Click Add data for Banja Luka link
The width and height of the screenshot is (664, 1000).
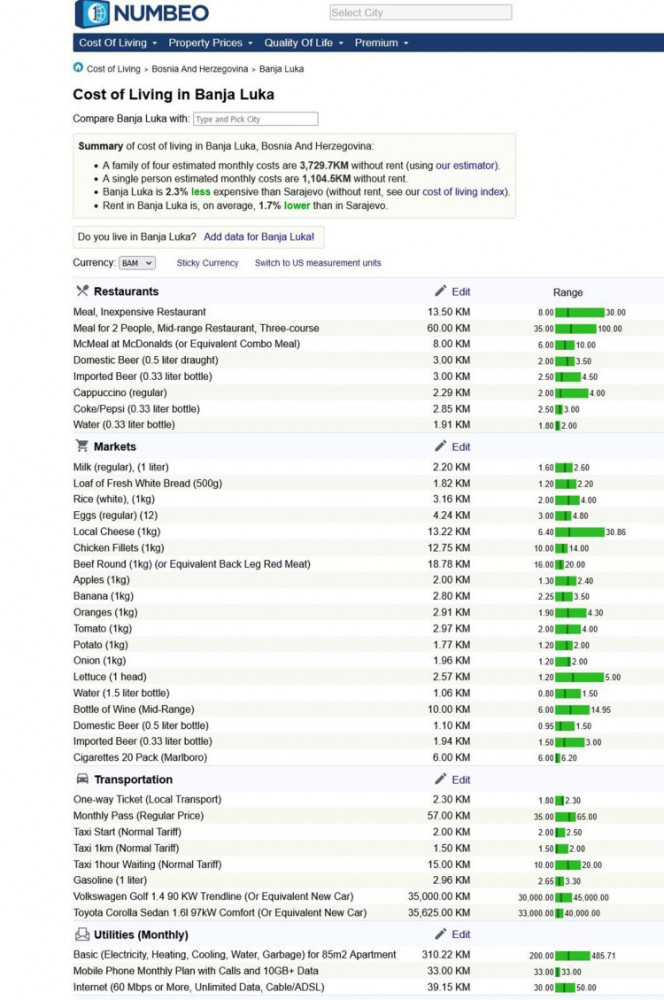pyautogui.click(x=259, y=237)
